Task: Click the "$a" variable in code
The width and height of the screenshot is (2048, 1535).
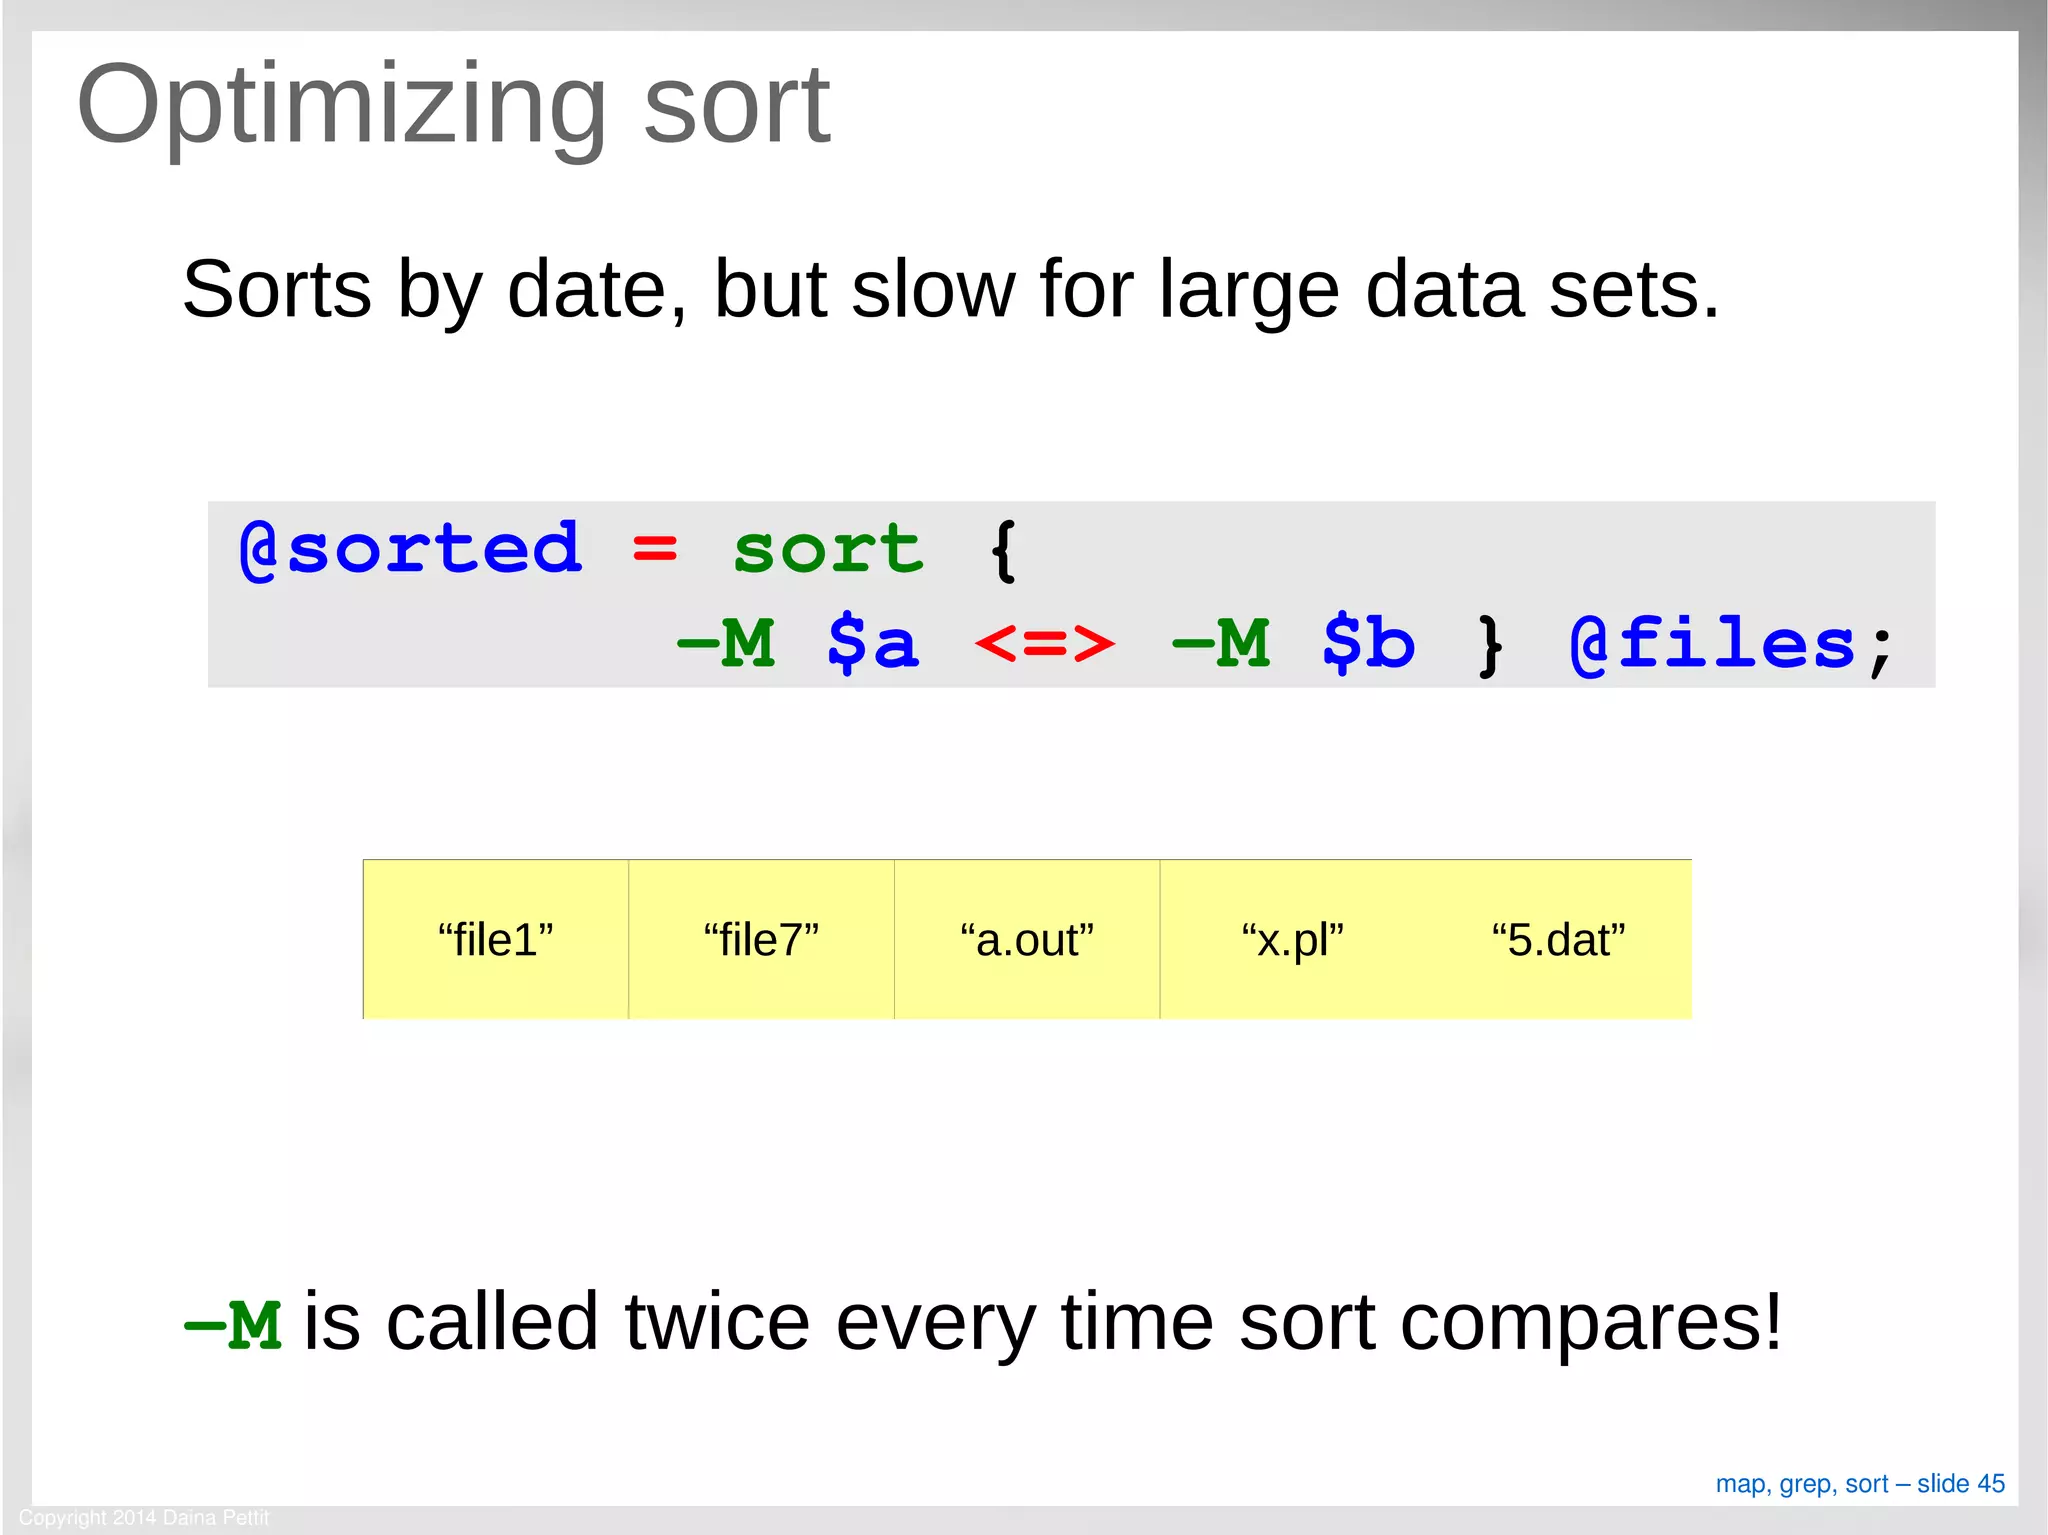Action: (872, 642)
